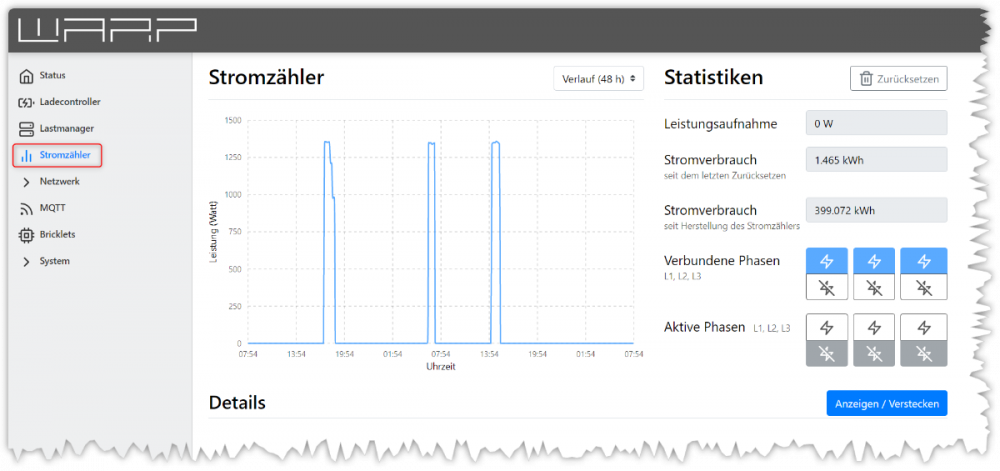
Task: Open Ladecontroller via its battery icon
Action: point(27,102)
